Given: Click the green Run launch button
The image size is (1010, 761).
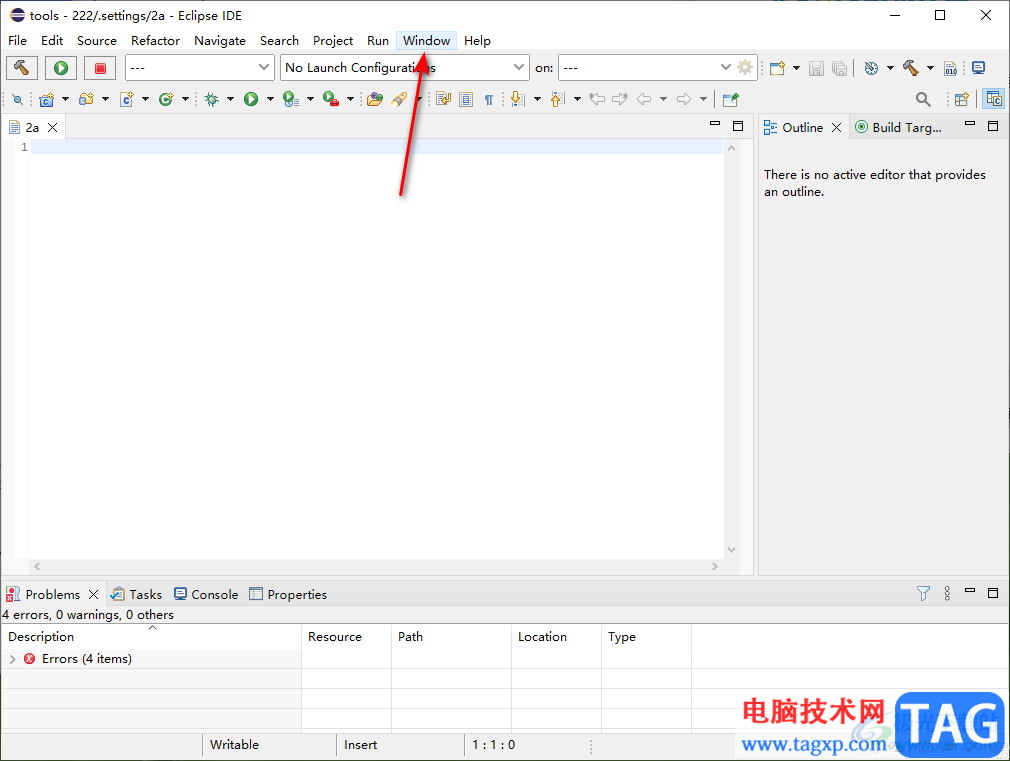Looking at the screenshot, I should click(x=61, y=68).
